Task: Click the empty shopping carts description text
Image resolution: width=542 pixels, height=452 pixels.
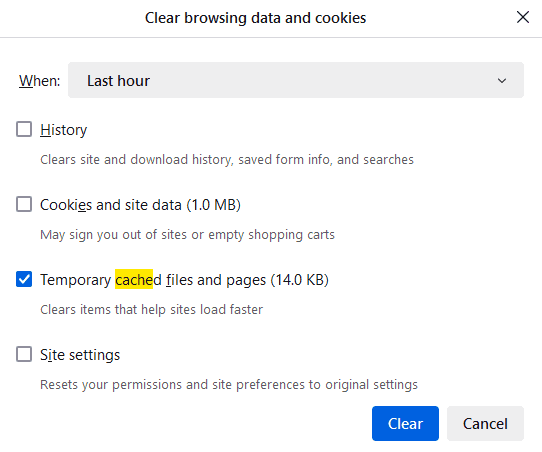Action: point(187,235)
